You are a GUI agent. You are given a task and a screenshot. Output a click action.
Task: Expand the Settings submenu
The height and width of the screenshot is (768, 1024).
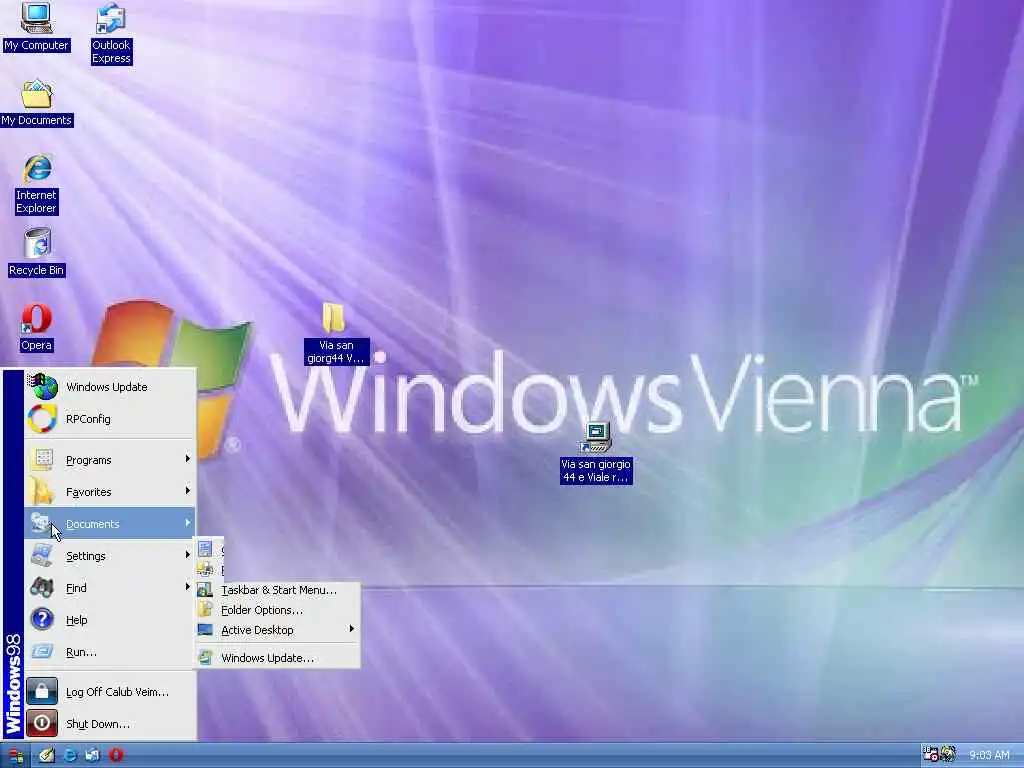point(110,556)
